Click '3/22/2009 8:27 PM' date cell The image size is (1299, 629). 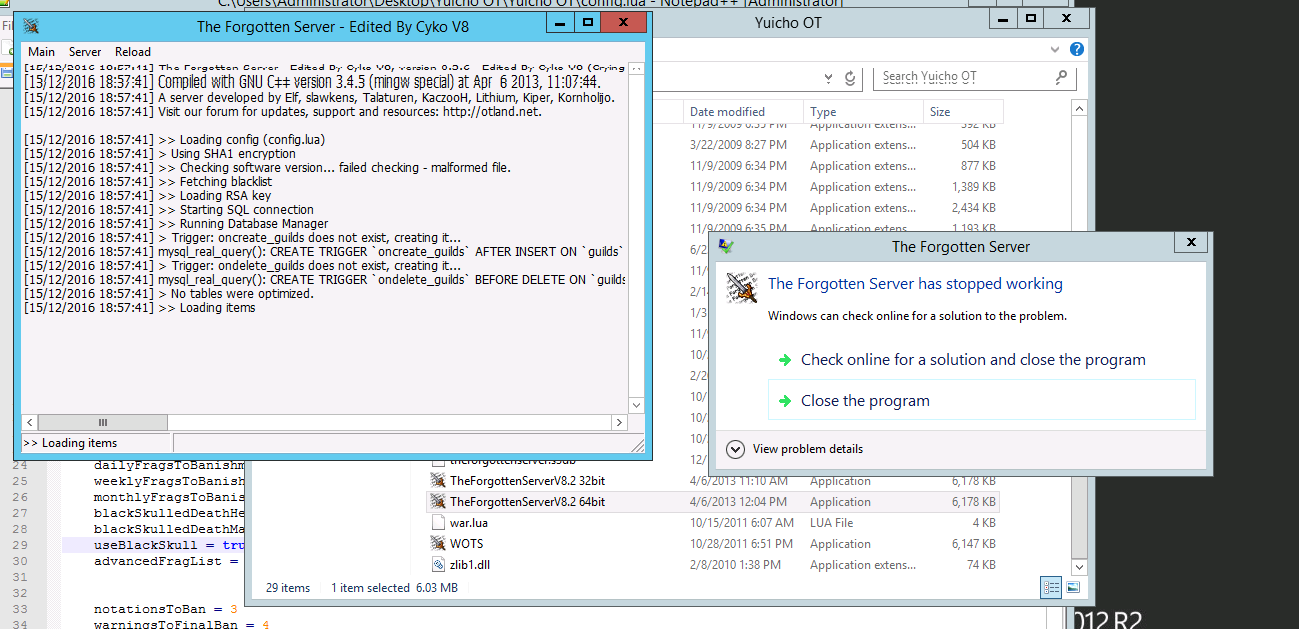click(738, 145)
